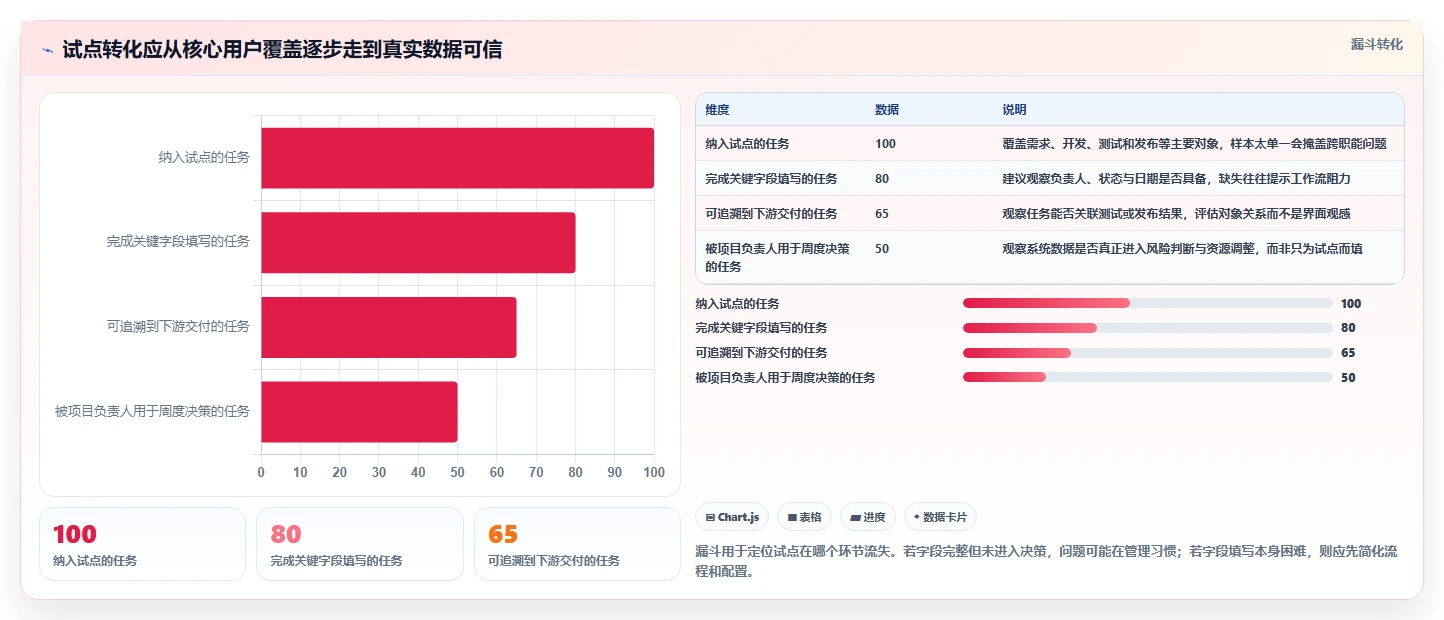Click the table data value 65
1444x620 pixels.
click(882, 214)
